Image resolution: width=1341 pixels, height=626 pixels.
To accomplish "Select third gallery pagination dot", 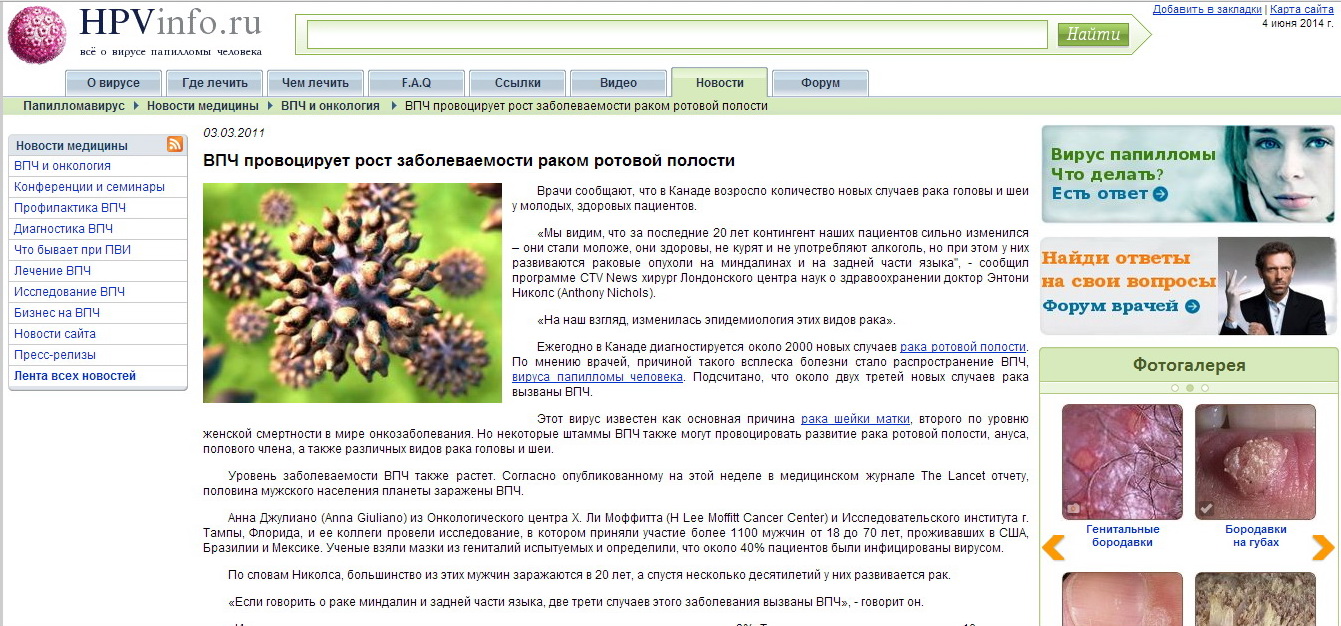I will coord(1205,387).
